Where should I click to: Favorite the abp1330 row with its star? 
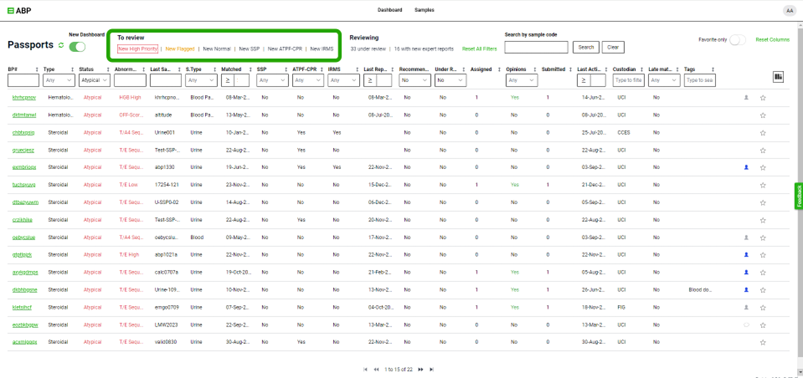[x=763, y=167]
